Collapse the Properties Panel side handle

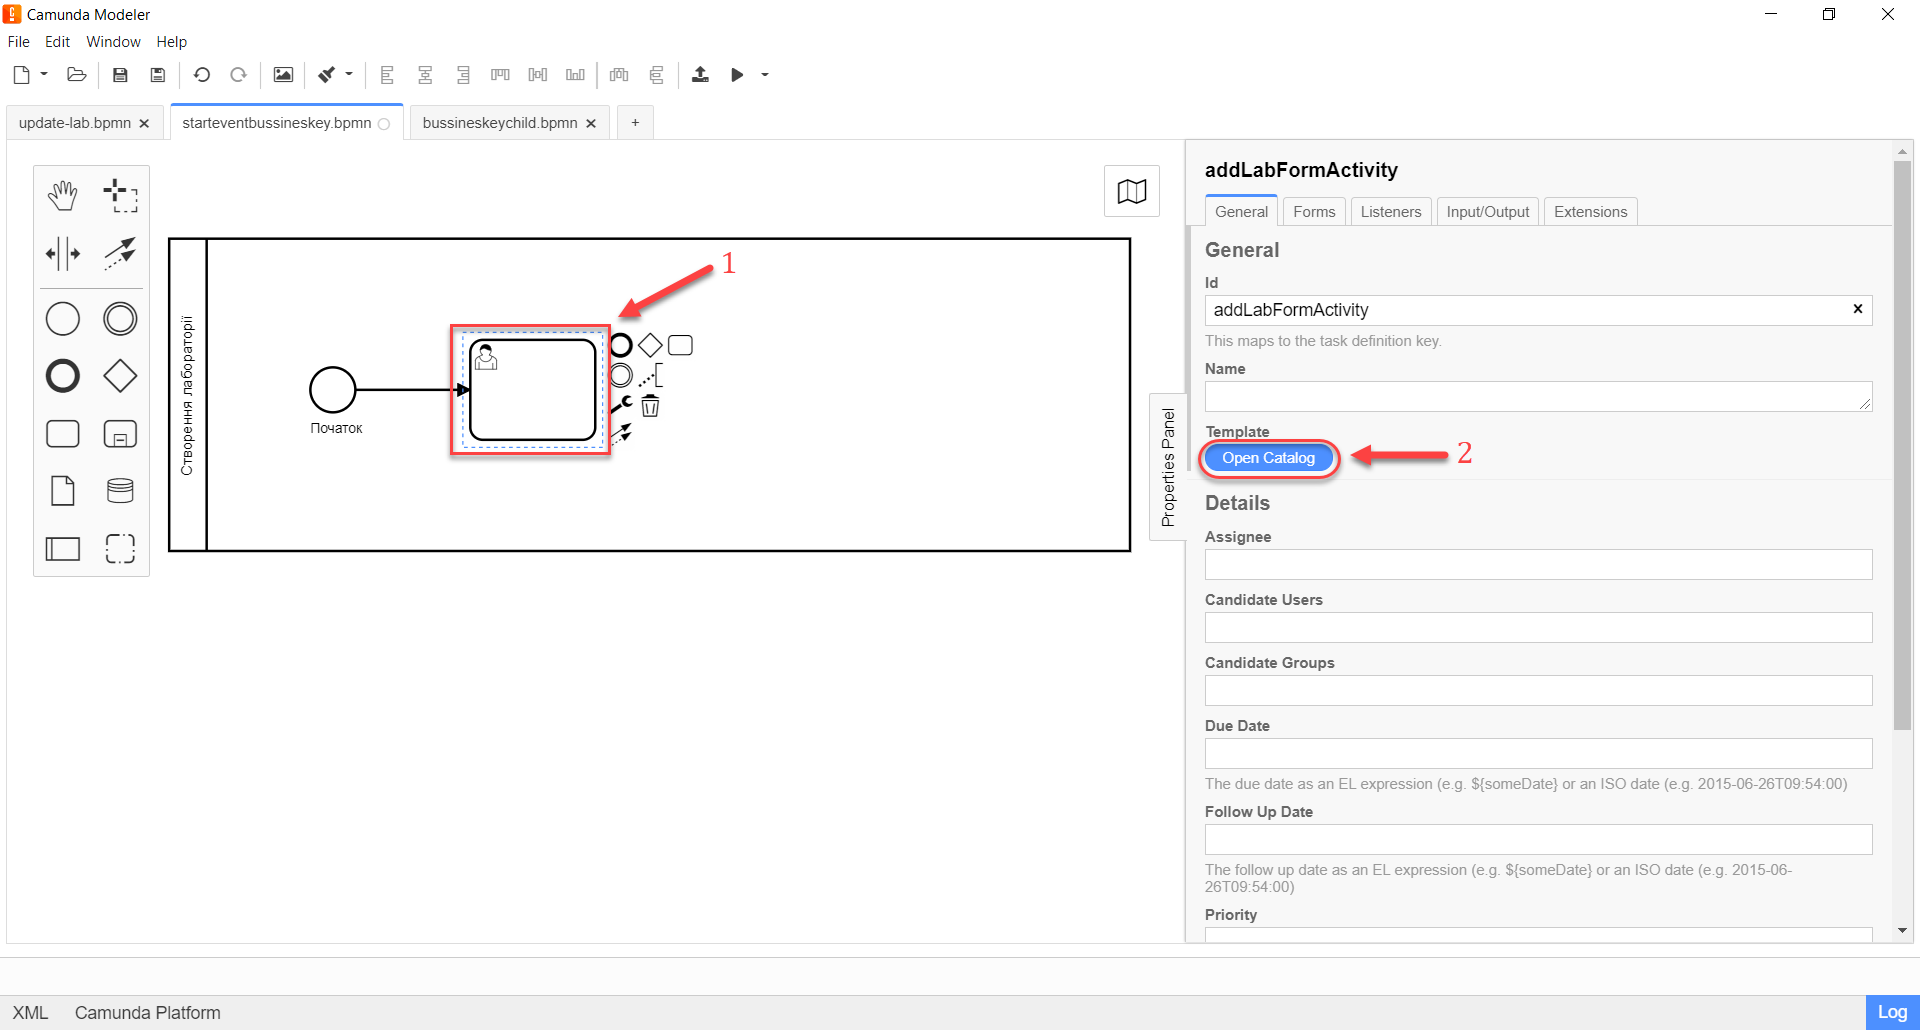tap(1167, 467)
